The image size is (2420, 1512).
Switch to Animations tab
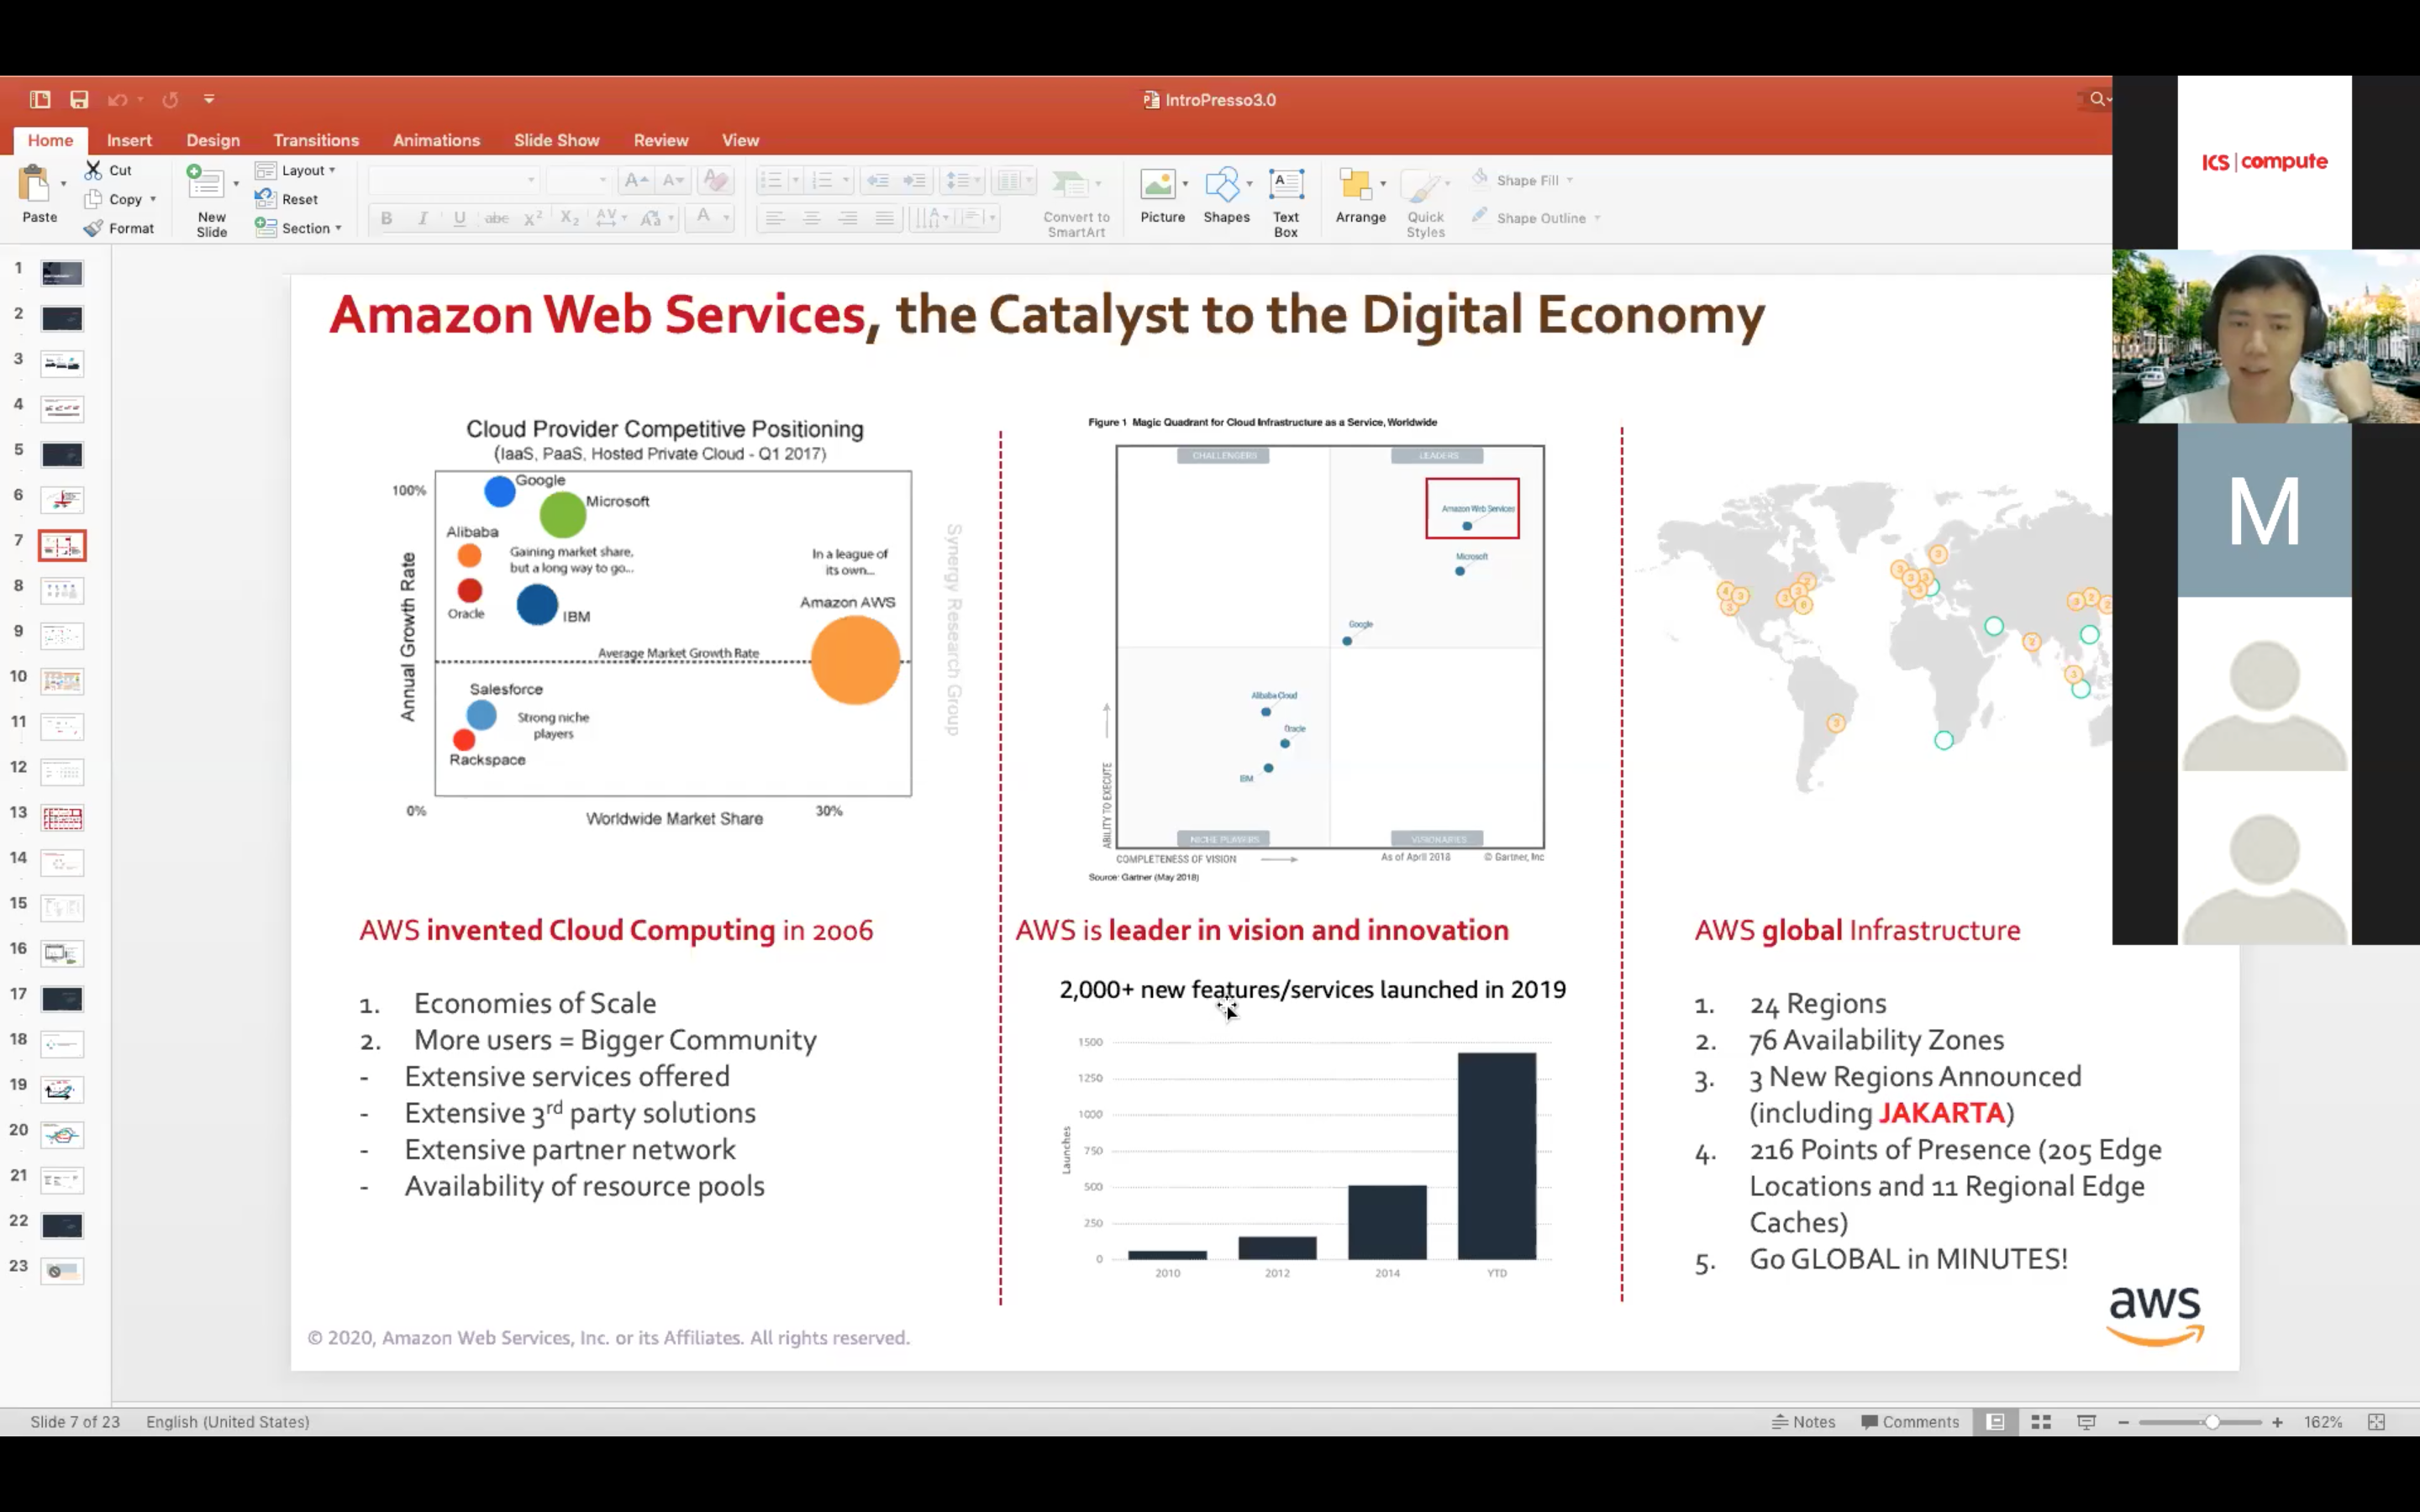436,140
